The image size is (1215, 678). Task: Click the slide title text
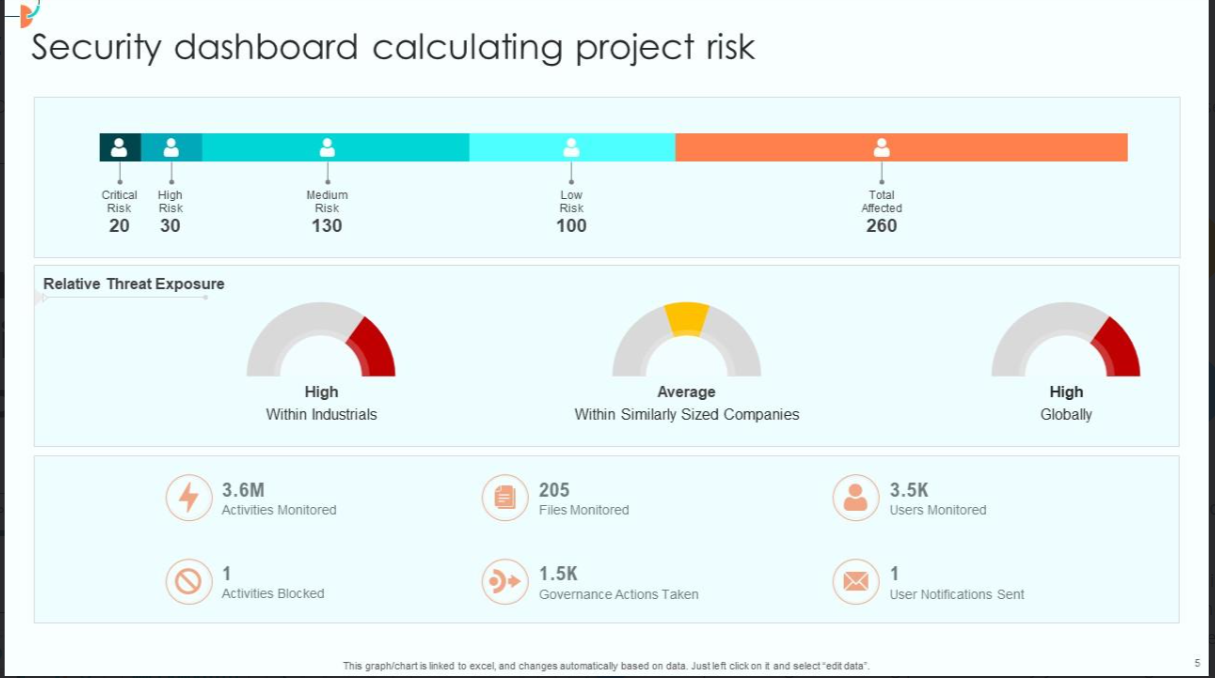393,47
